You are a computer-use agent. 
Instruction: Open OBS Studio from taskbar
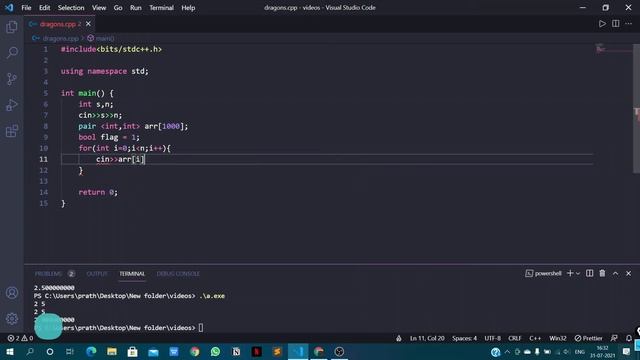pos(339,351)
